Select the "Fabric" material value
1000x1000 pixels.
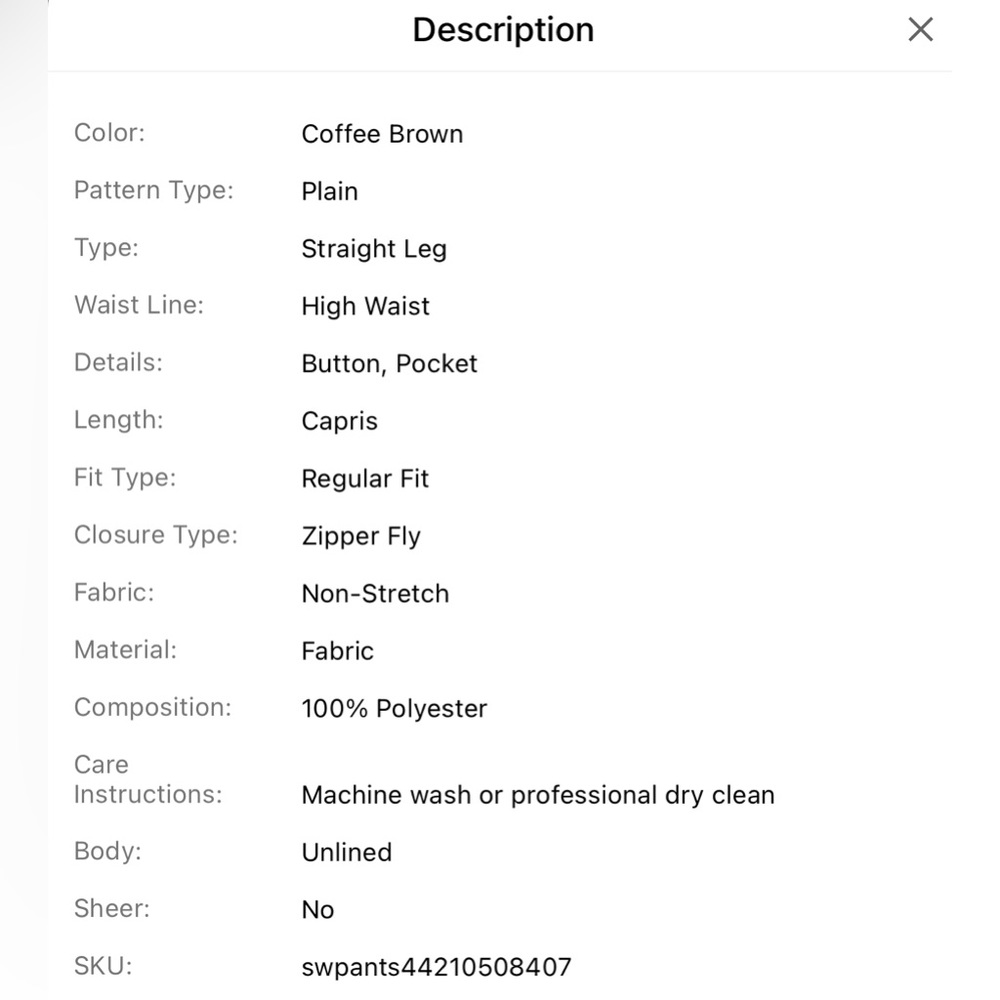tap(338, 651)
